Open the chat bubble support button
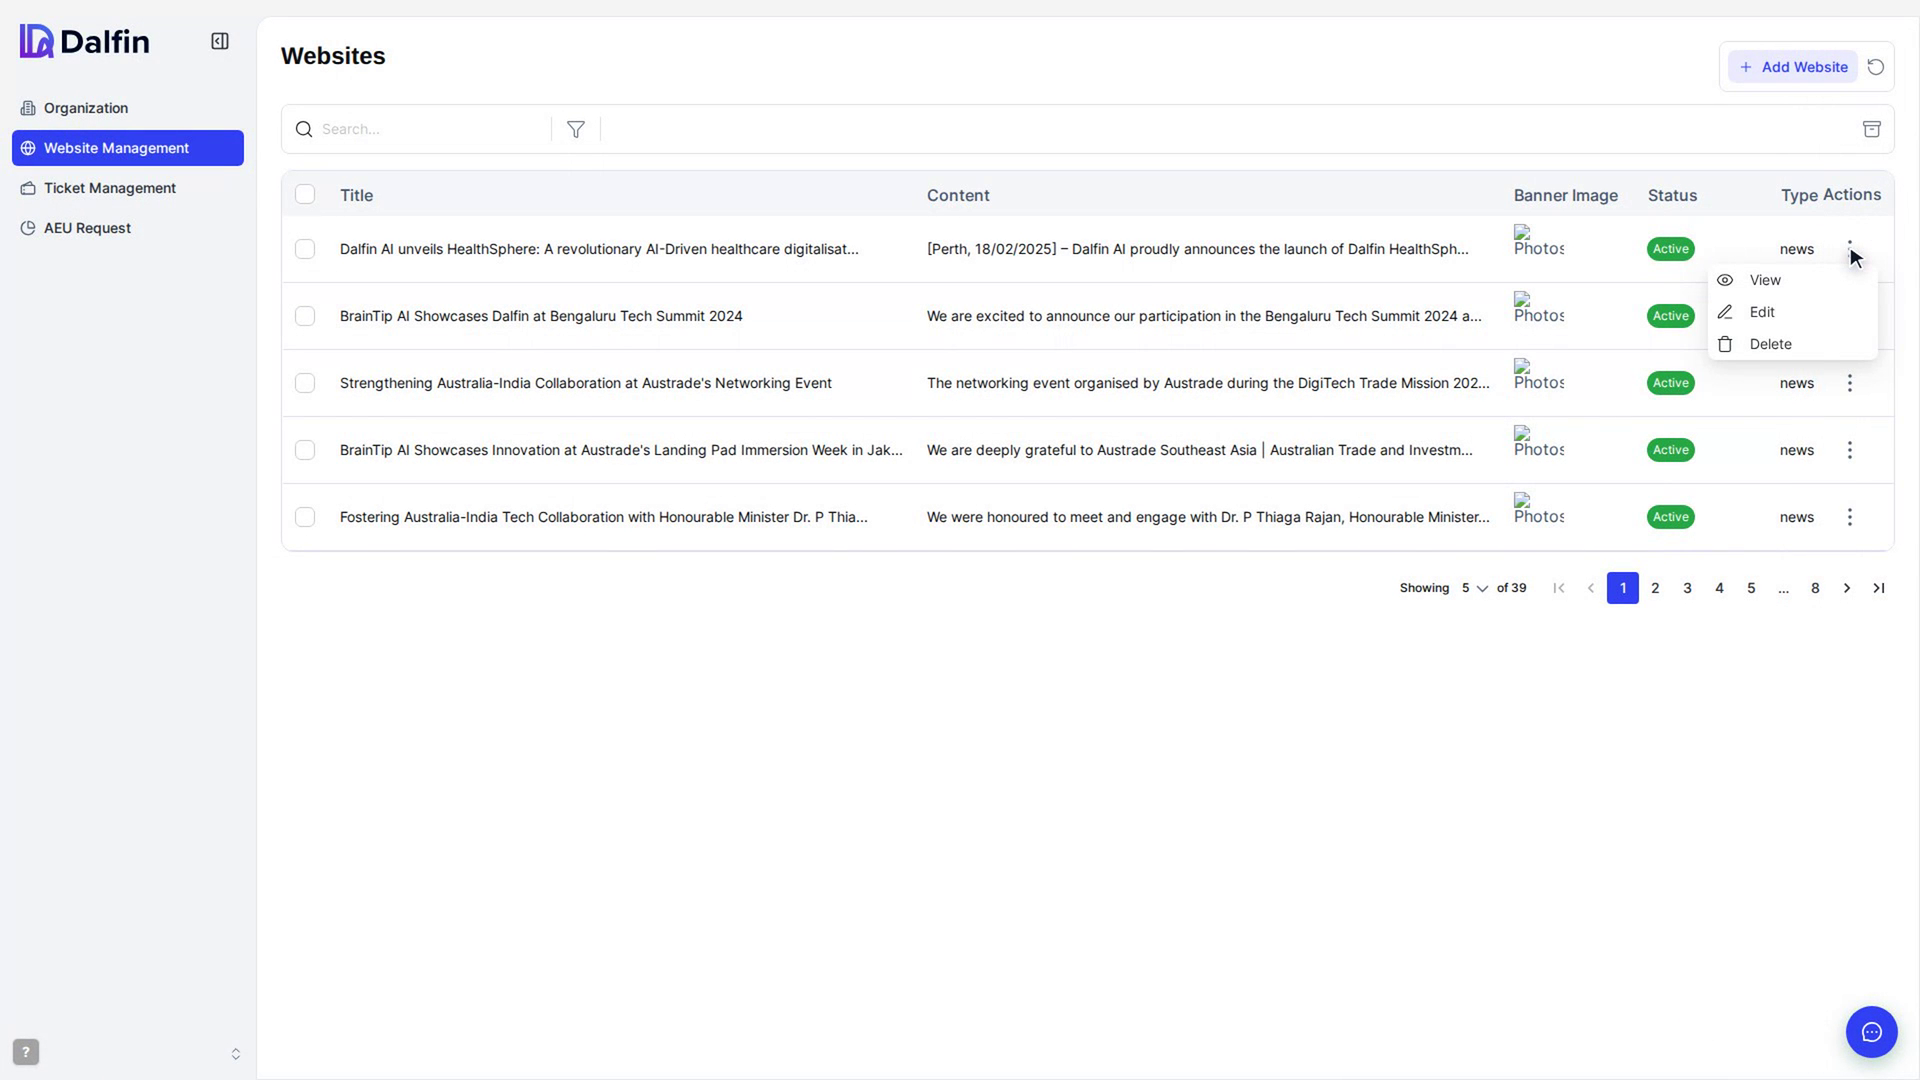The image size is (1920, 1080). 1872,1032
